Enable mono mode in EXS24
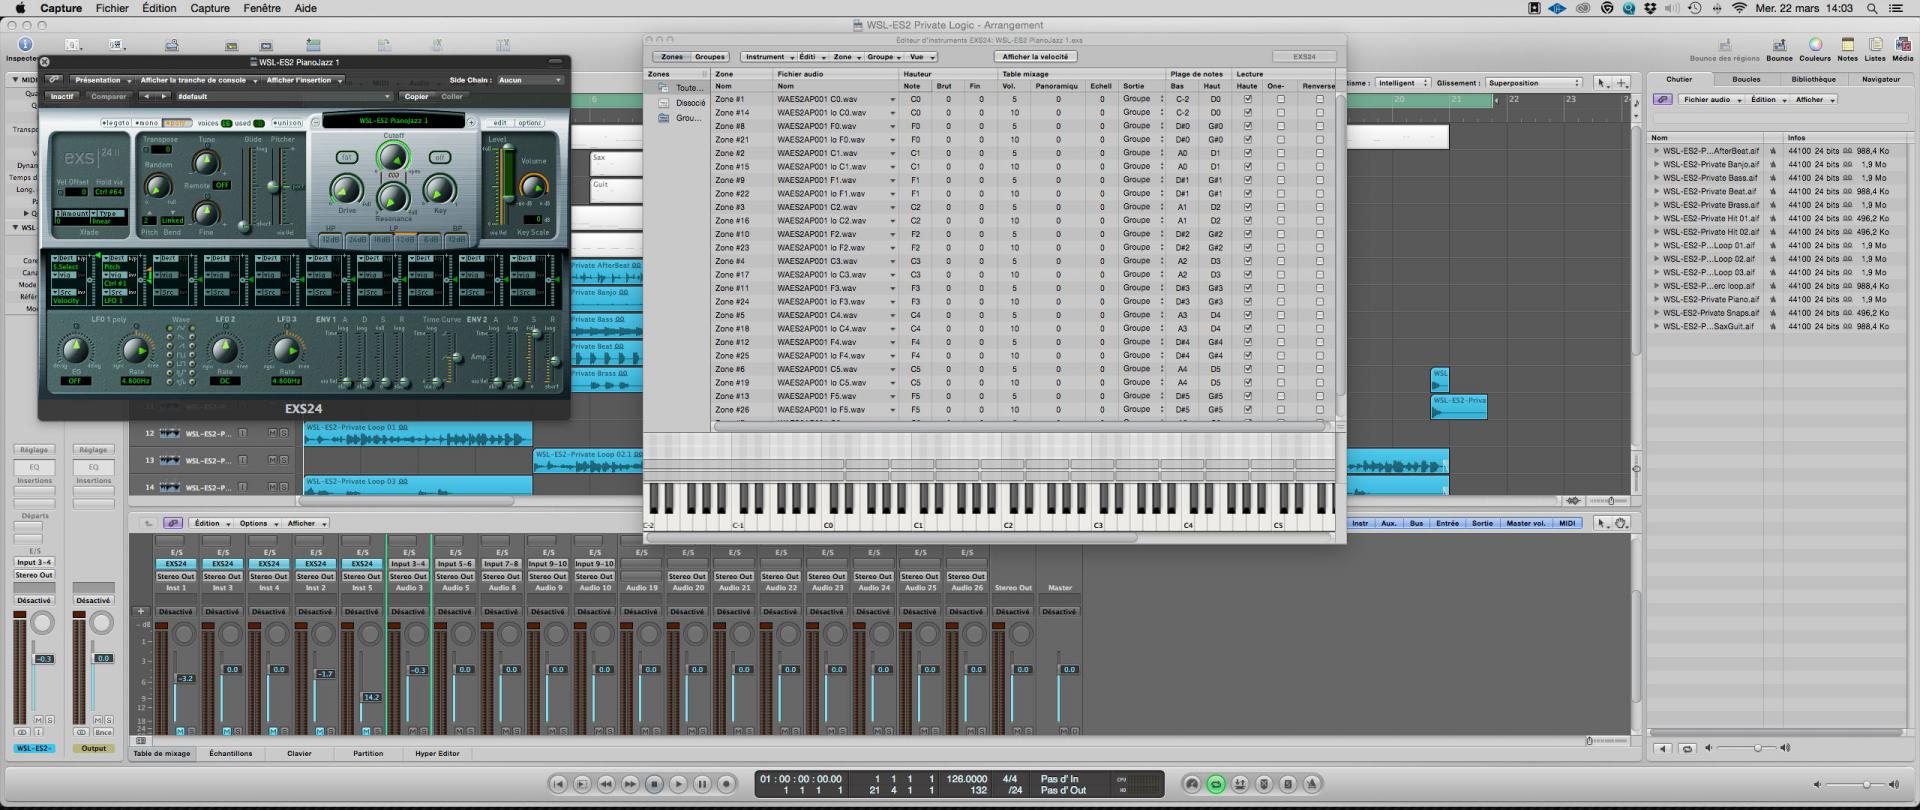This screenshot has height=810, width=1920. (x=145, y=123)
